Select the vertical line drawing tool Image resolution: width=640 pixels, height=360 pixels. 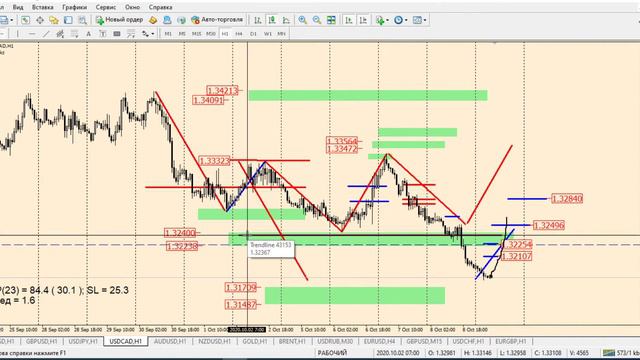coord(17,34)
